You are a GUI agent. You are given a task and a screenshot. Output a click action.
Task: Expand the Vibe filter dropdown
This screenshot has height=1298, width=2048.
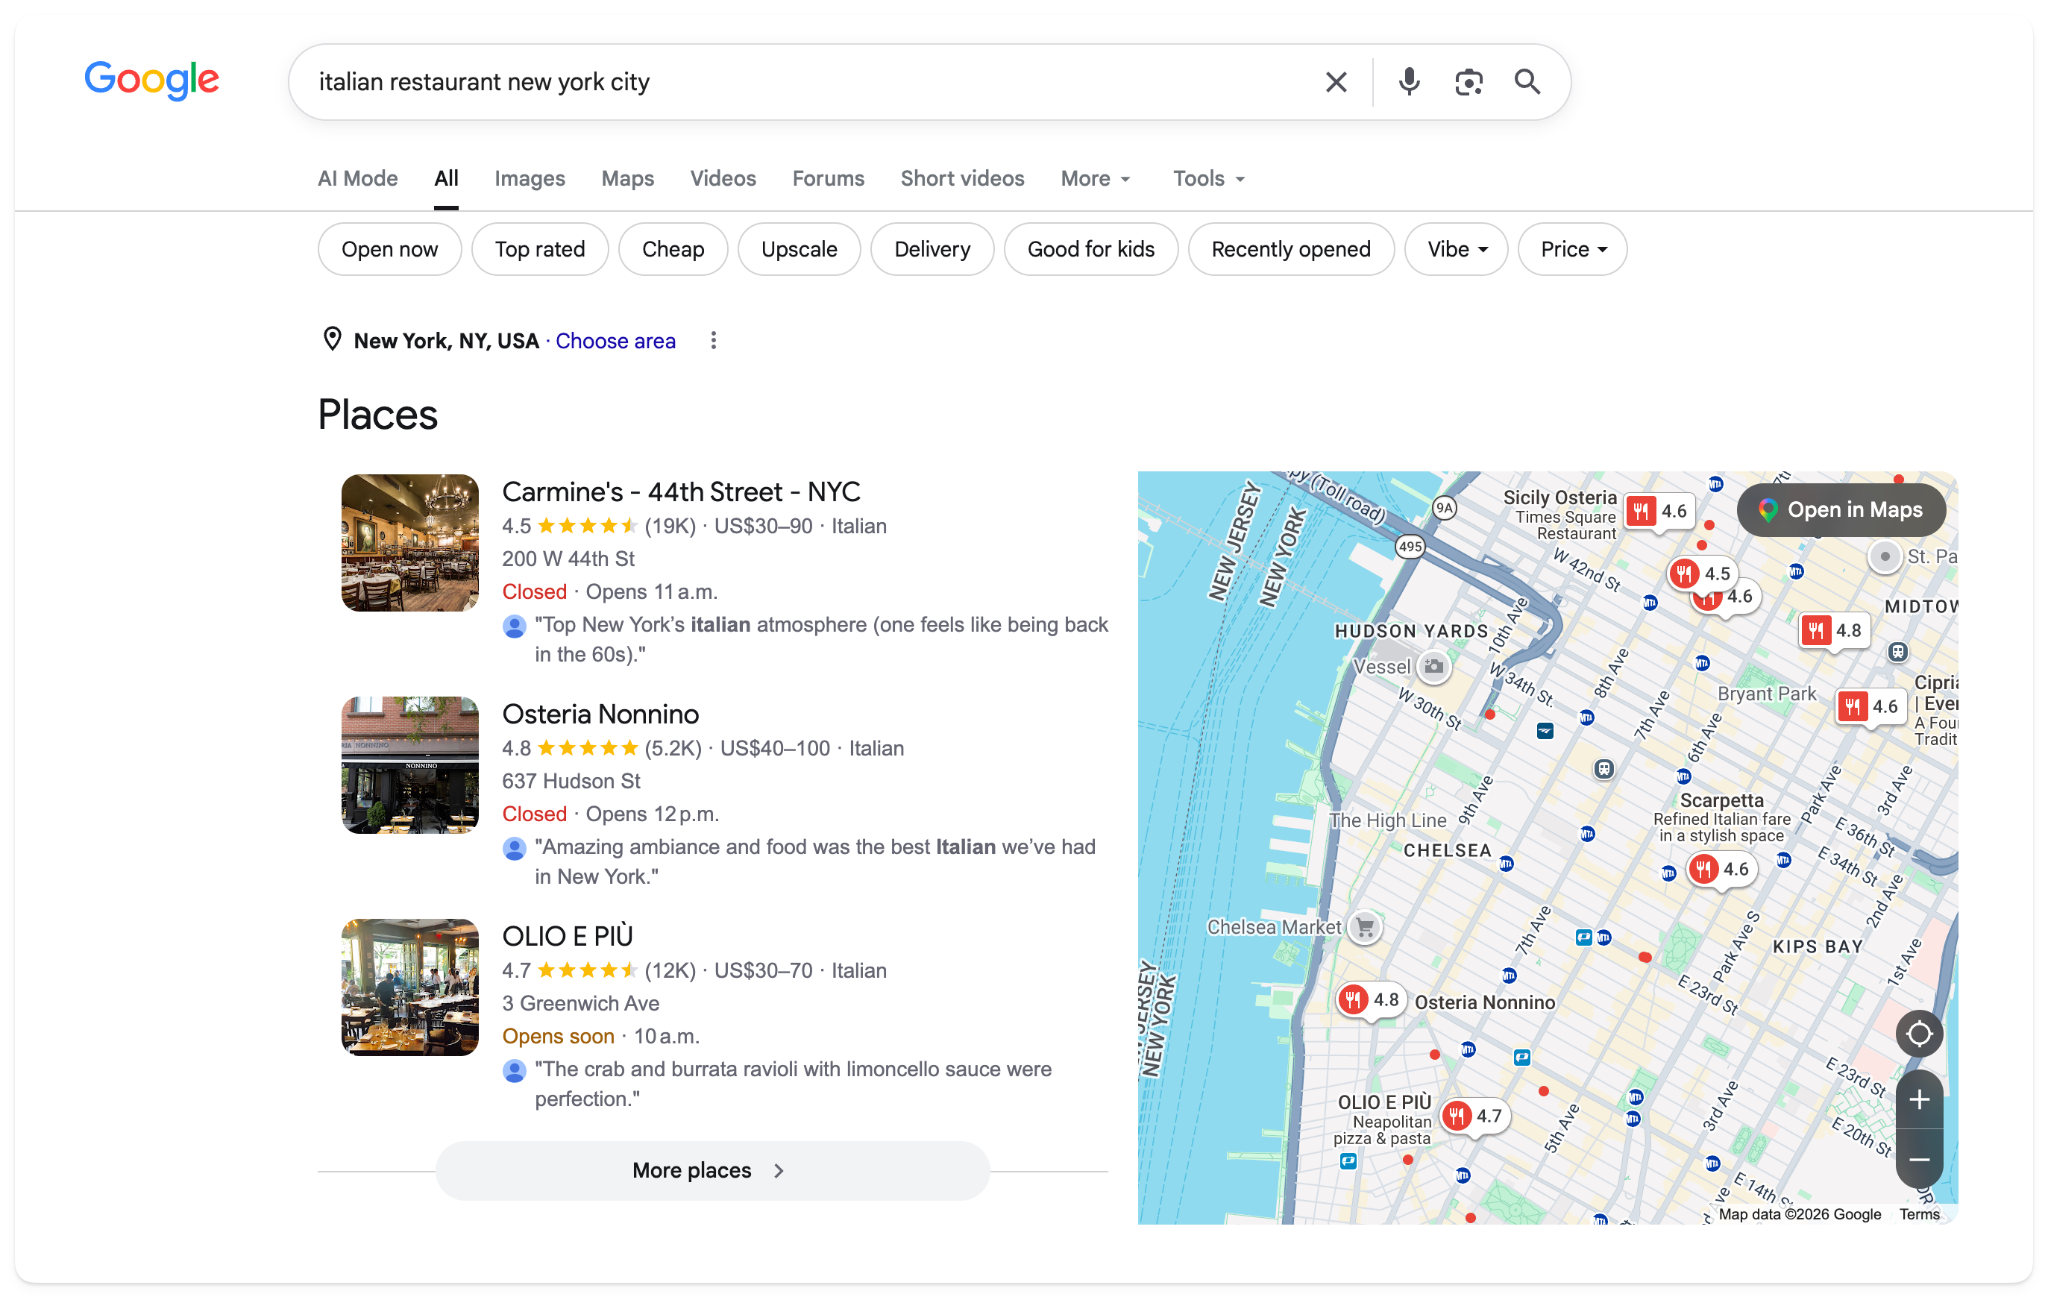[x=1456, y=249]
